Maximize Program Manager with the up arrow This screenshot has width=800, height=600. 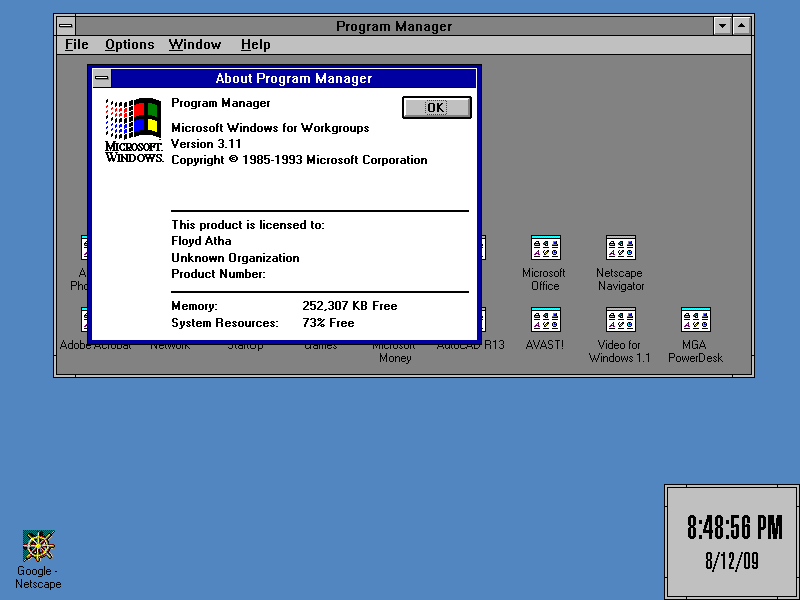pos(742,26)
